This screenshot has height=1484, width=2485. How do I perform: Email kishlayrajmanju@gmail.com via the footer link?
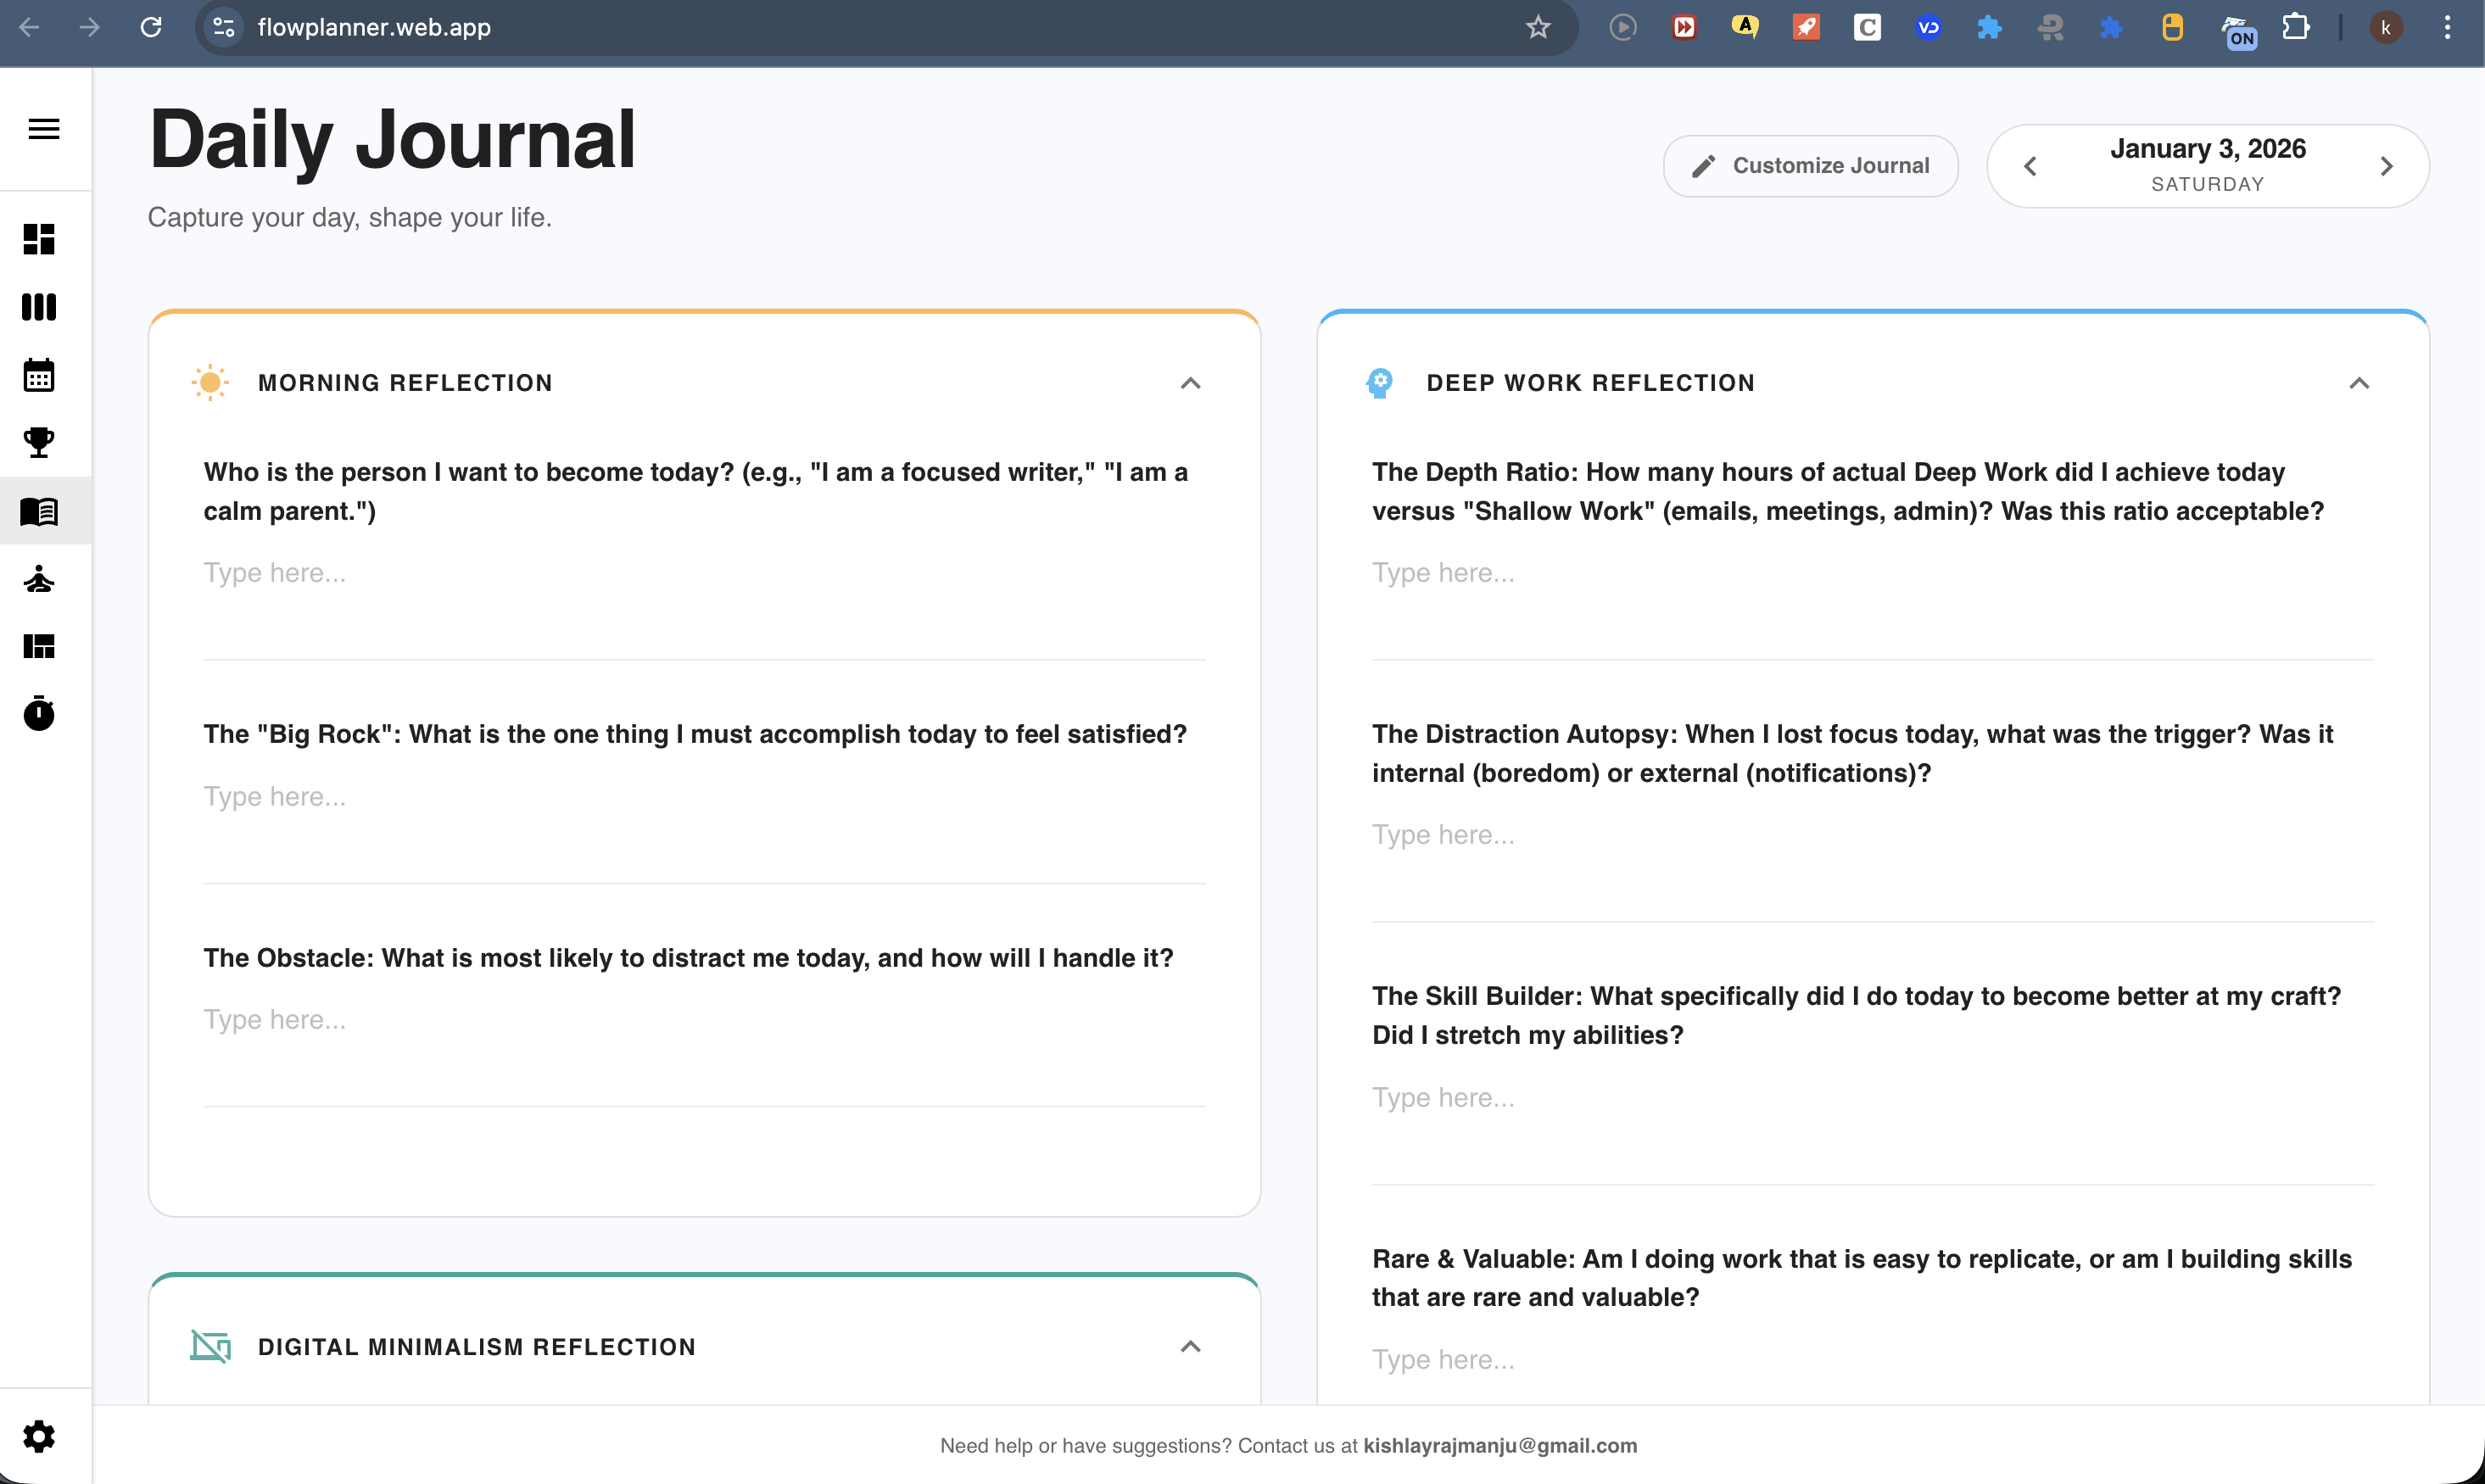click(x=1499, y=1445)
